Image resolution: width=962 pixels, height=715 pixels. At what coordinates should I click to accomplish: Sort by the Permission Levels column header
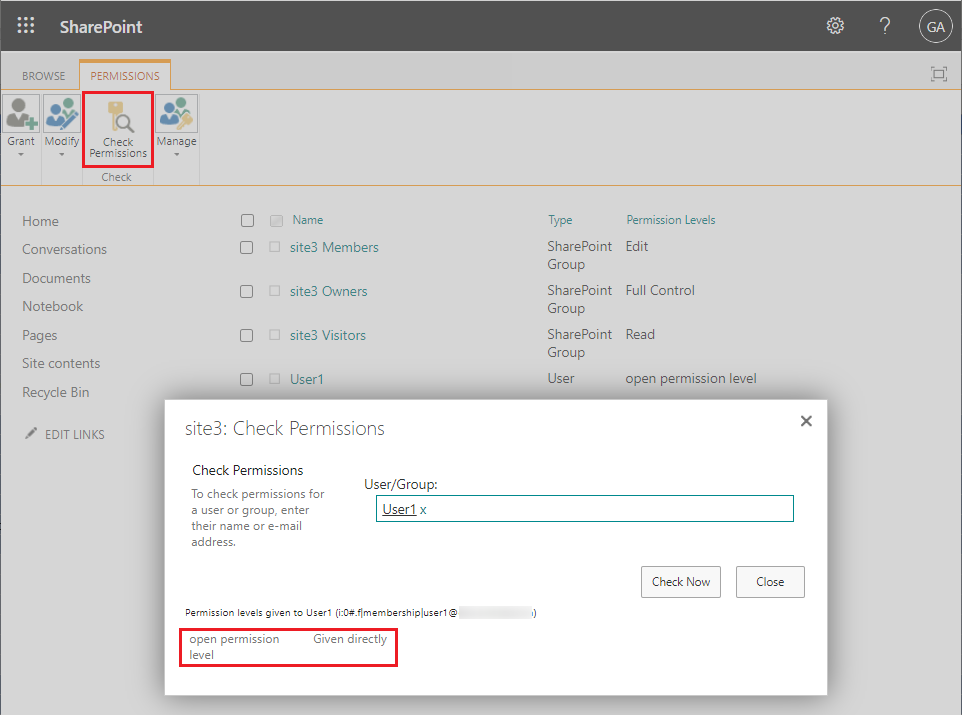(671, 220)
